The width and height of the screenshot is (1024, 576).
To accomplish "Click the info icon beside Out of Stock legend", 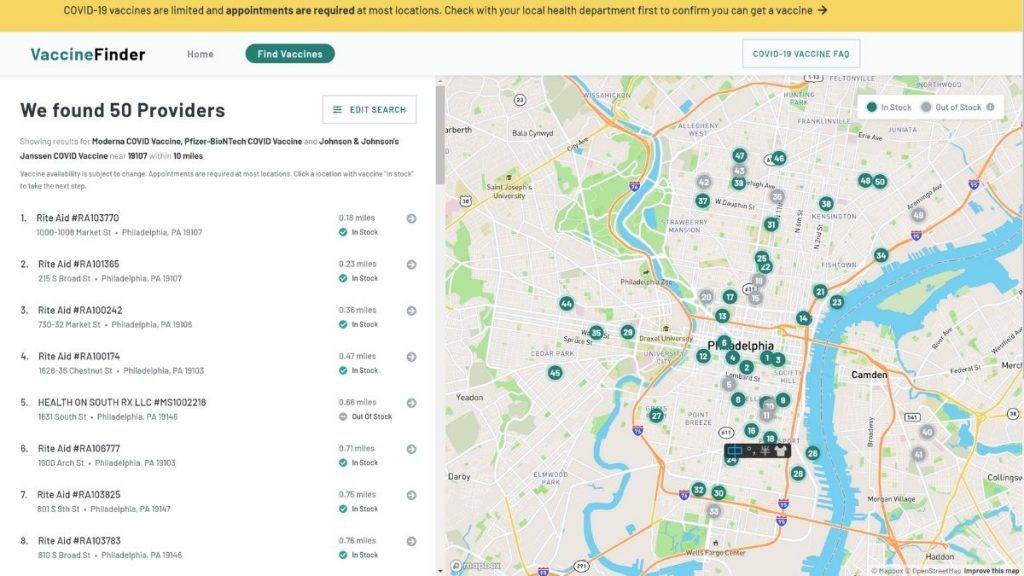I will click(x=990, y=107).
